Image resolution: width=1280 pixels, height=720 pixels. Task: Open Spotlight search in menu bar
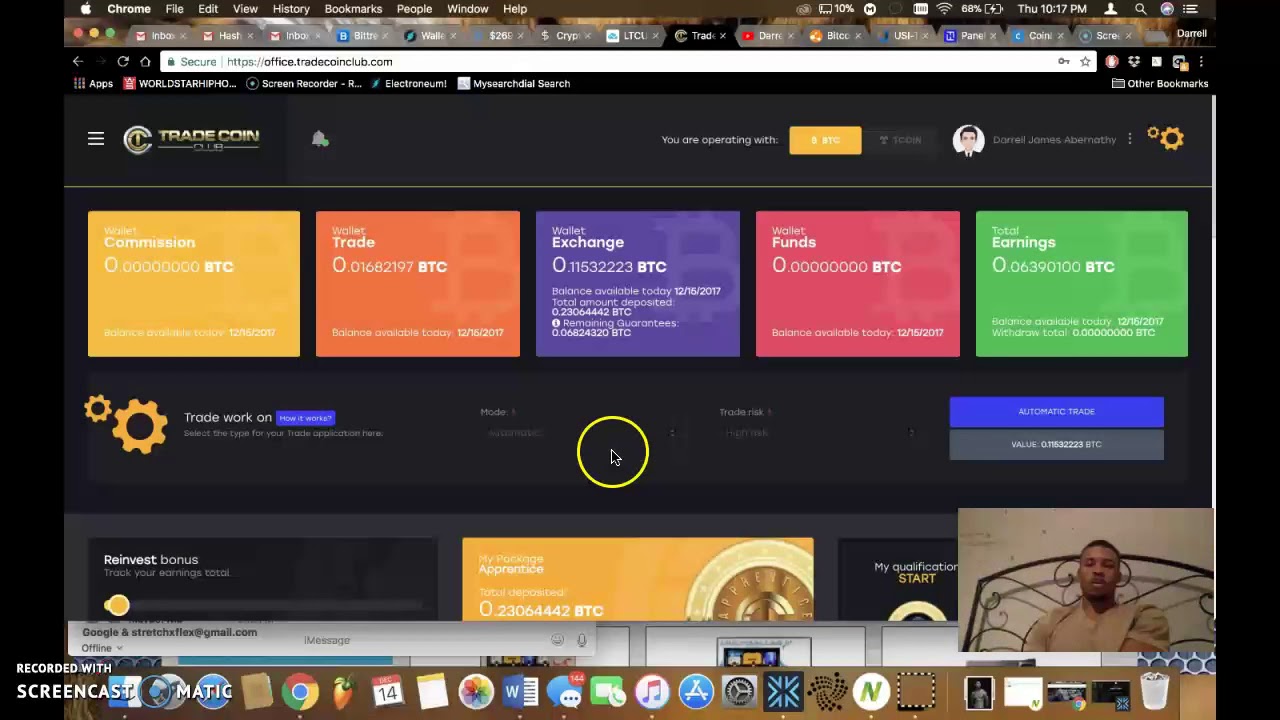click(1140, 9)
